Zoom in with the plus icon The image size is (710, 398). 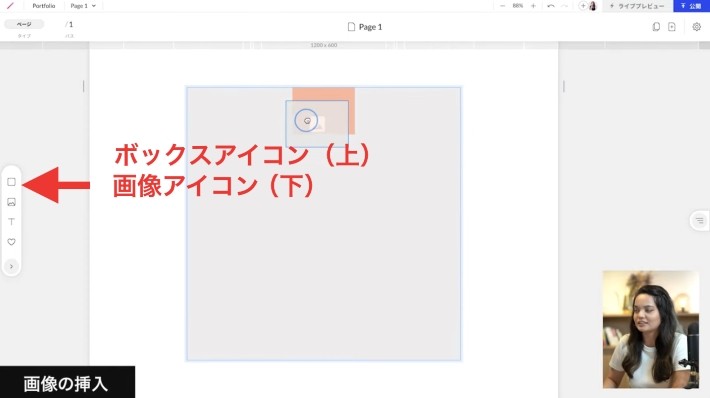tap(533, 6)
